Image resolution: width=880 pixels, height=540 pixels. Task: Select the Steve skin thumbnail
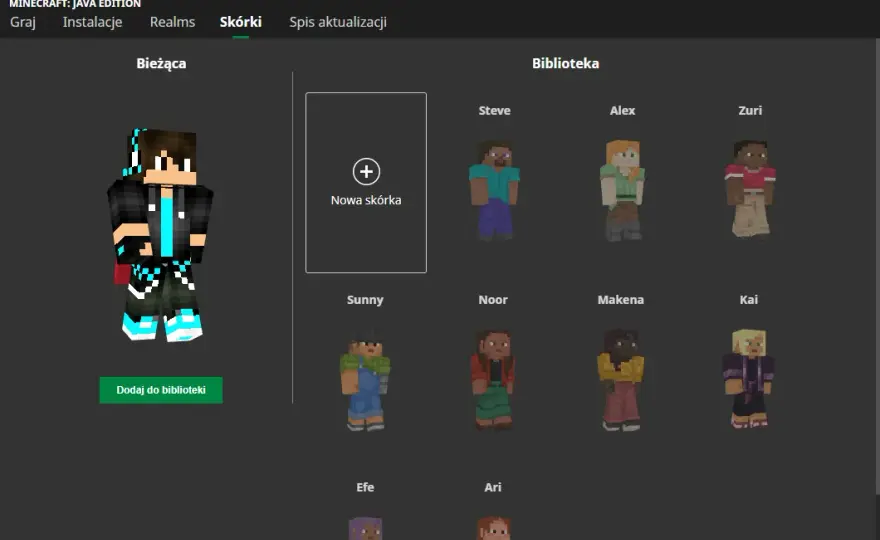click(494, 190)
